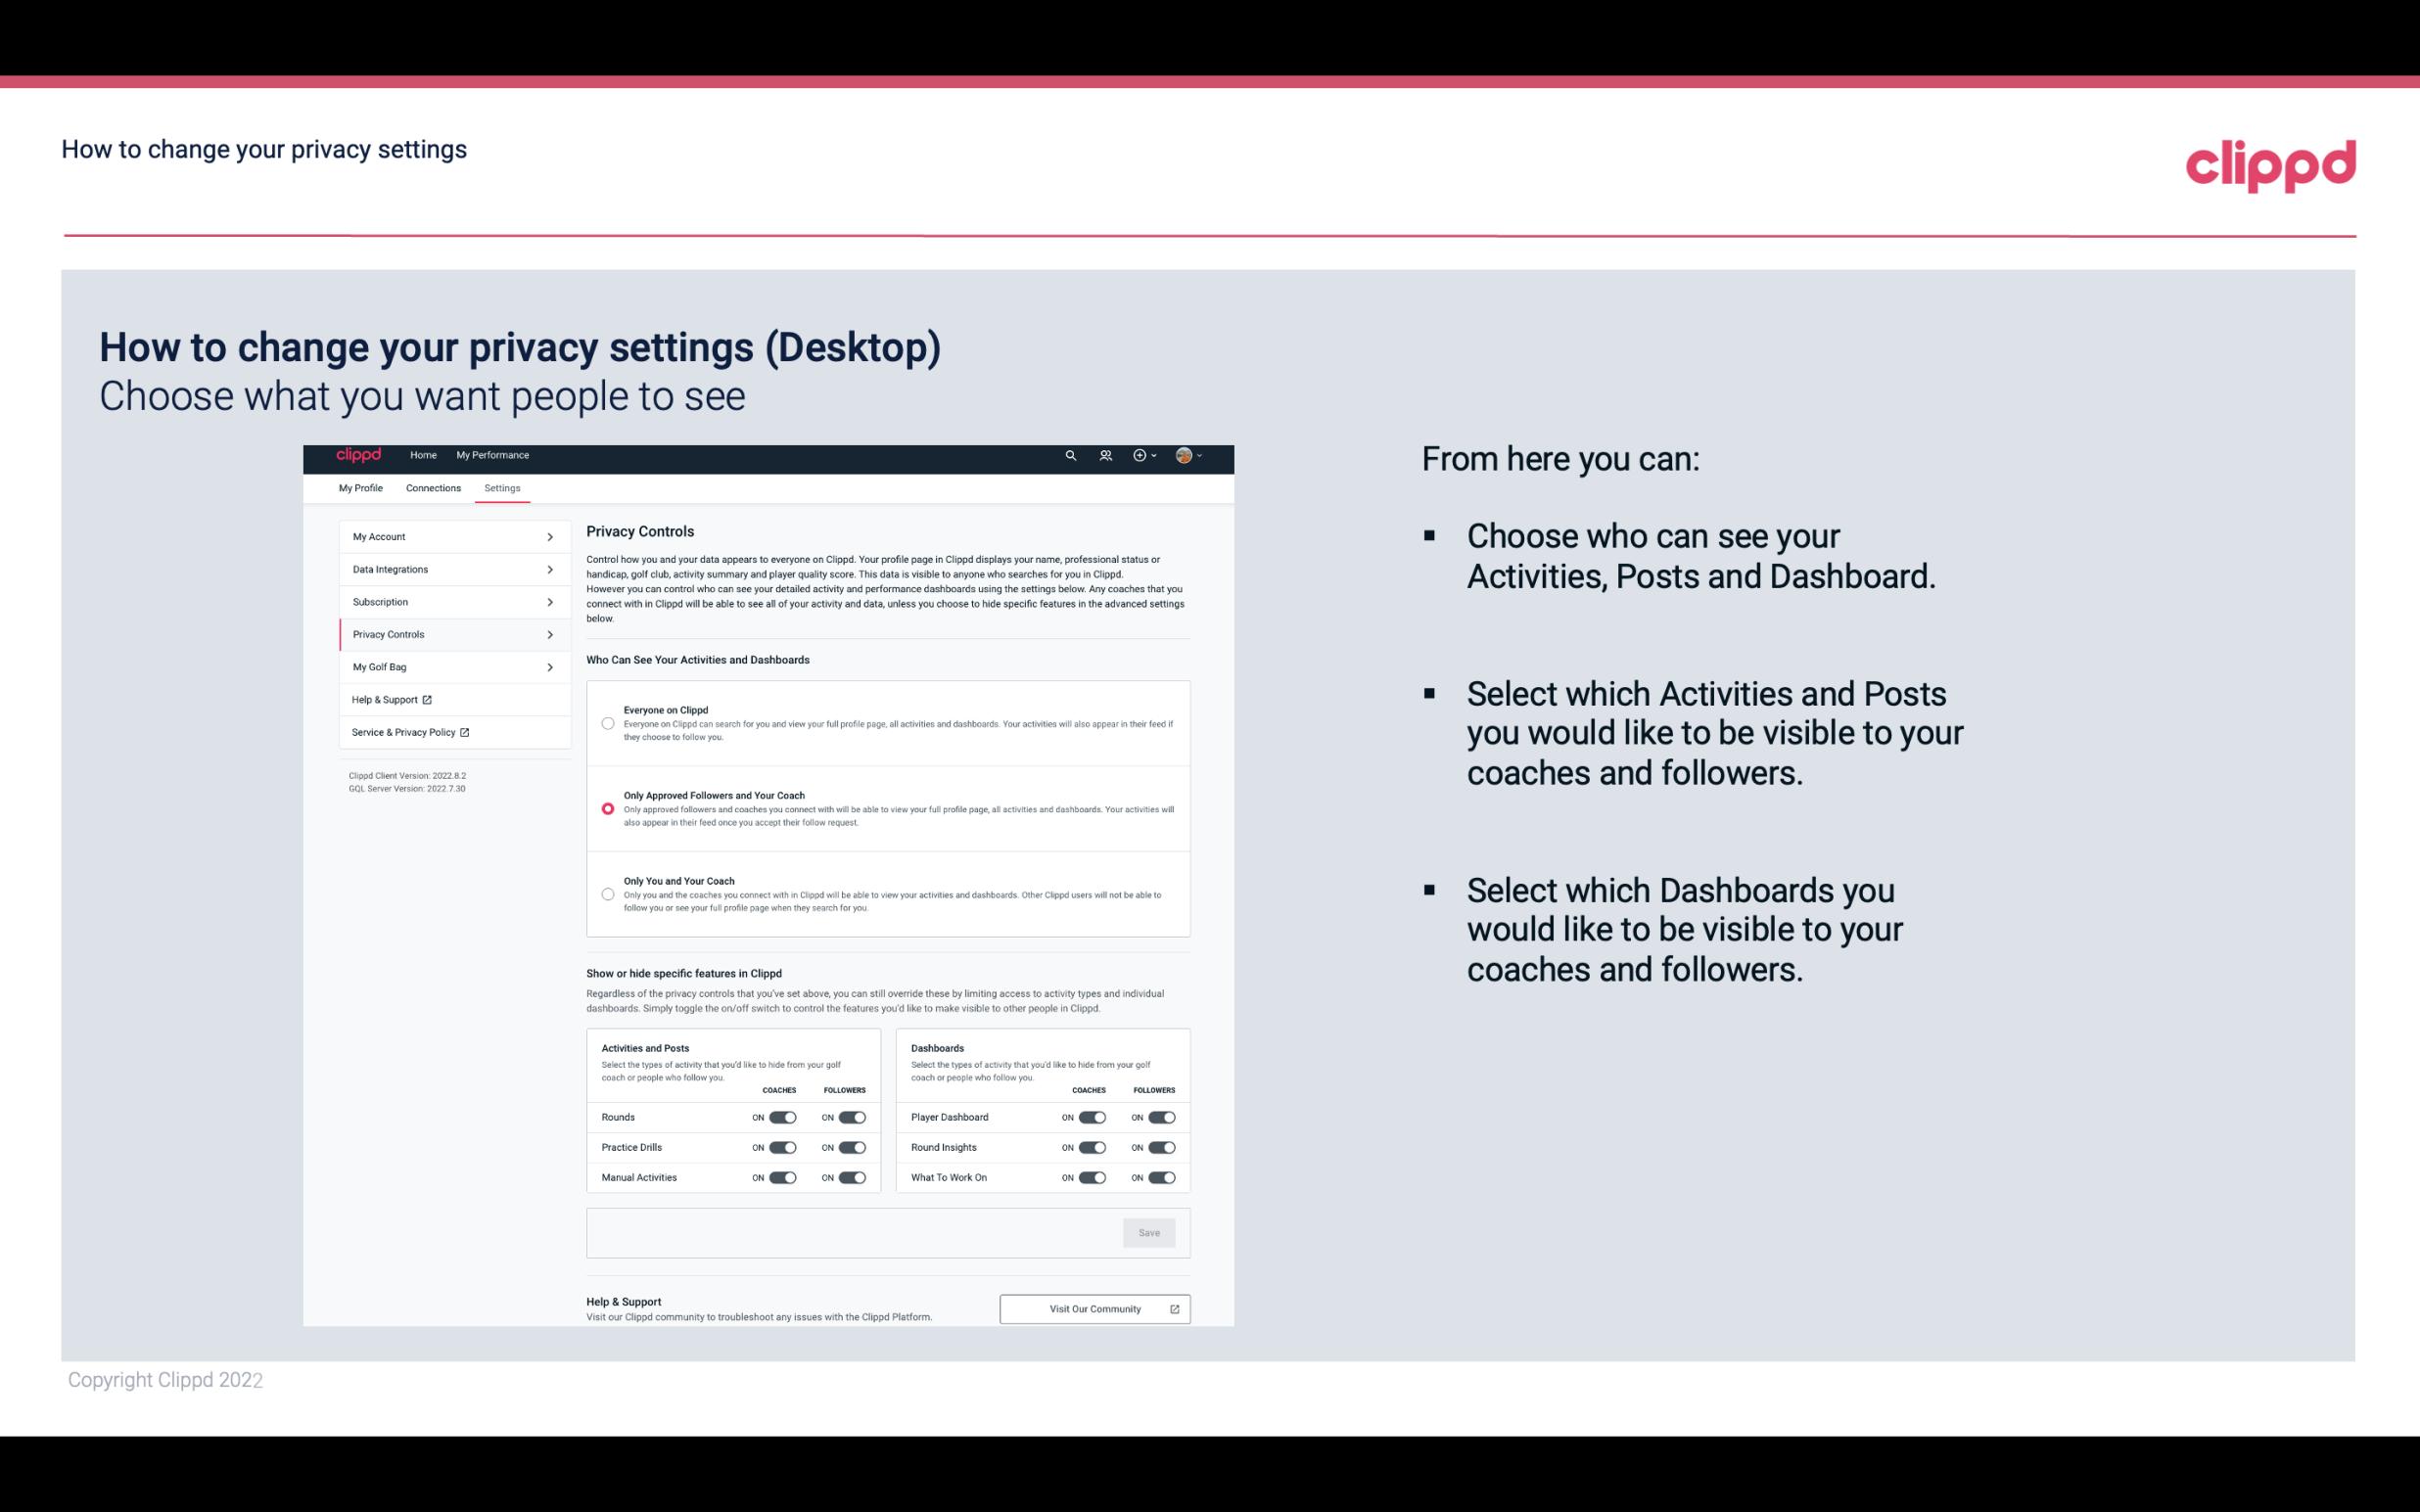Toggle Practice Drills visibility for Coaches ON
Image resolution: width=2420 pixels, height=1512 pixels.
tap(780, 1148)
